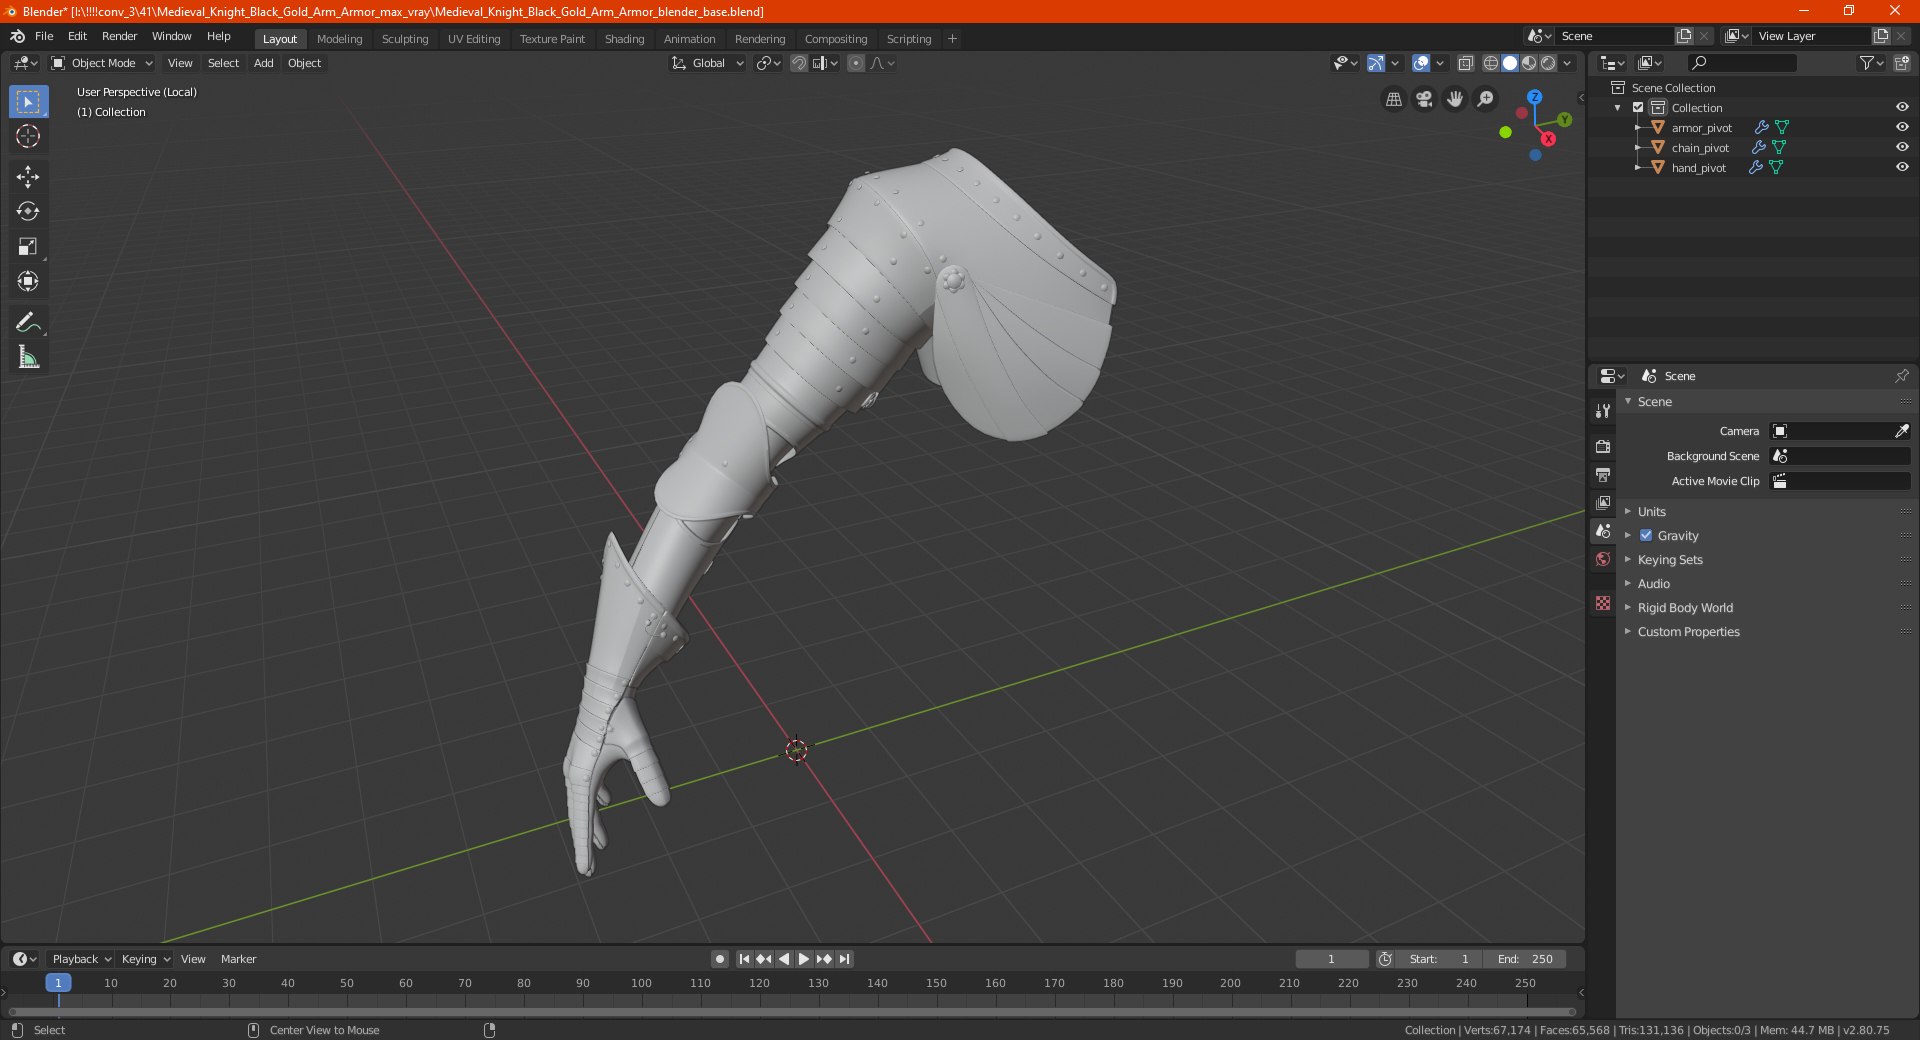Open the Render menu
The width and height of the screenshot is (1920, 1040).
pyautogui.click(x=119, y=36)
